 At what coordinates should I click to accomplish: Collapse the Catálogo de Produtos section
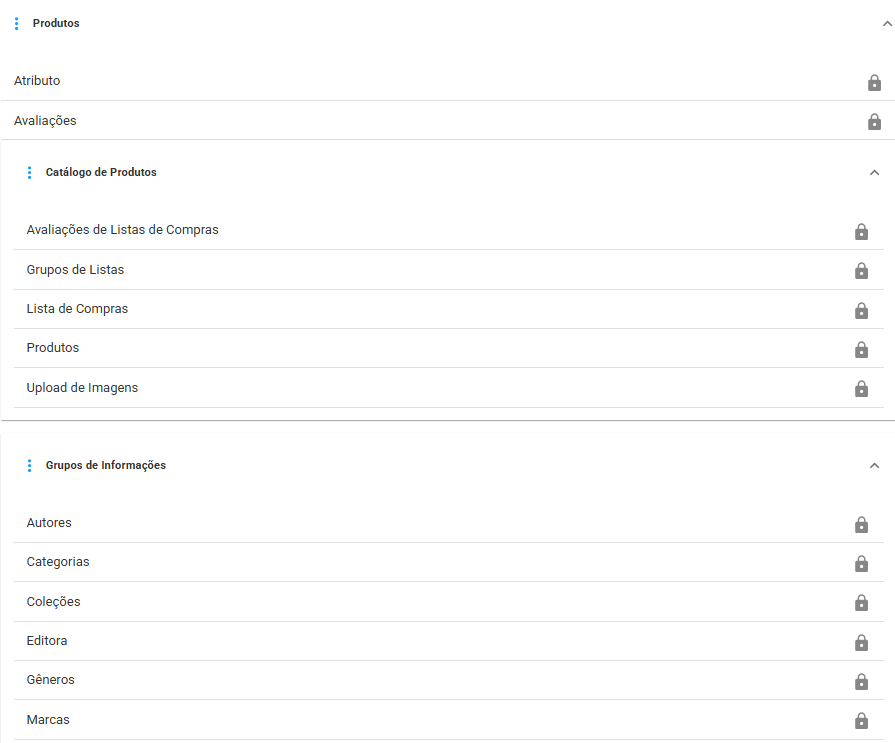click(874, 172)
